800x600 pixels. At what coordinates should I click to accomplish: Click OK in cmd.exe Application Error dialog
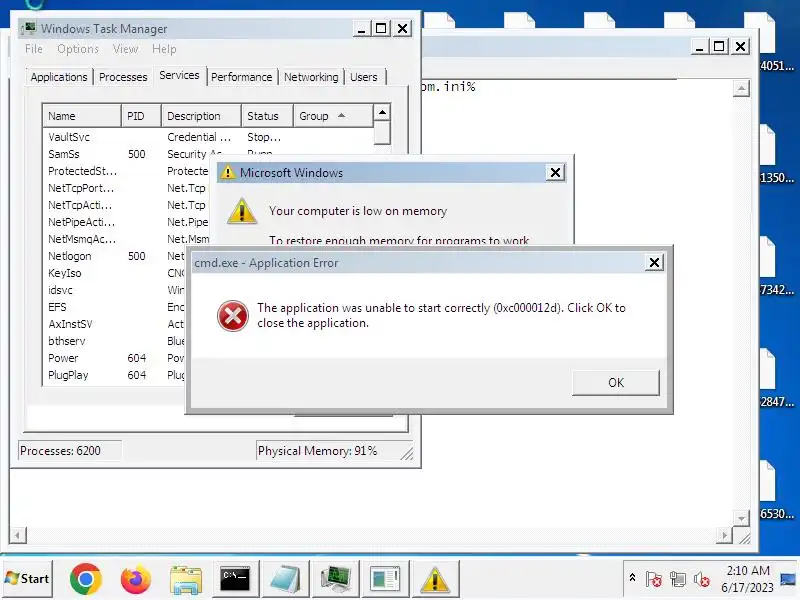click(x=616, y=383)
